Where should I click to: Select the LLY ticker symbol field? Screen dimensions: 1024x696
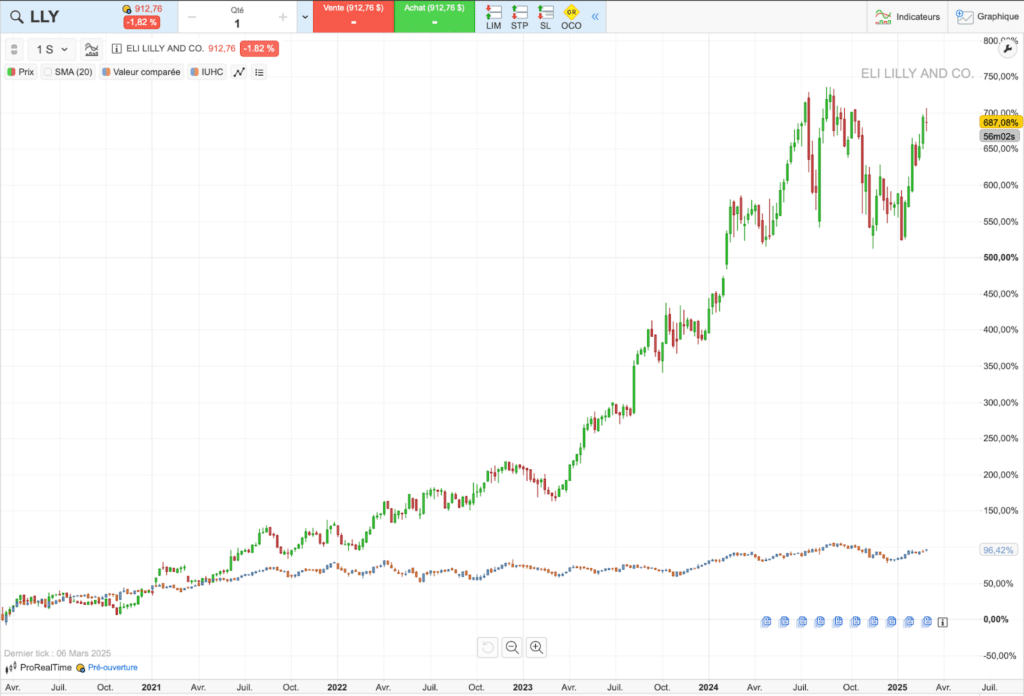[x=44, y=17]
